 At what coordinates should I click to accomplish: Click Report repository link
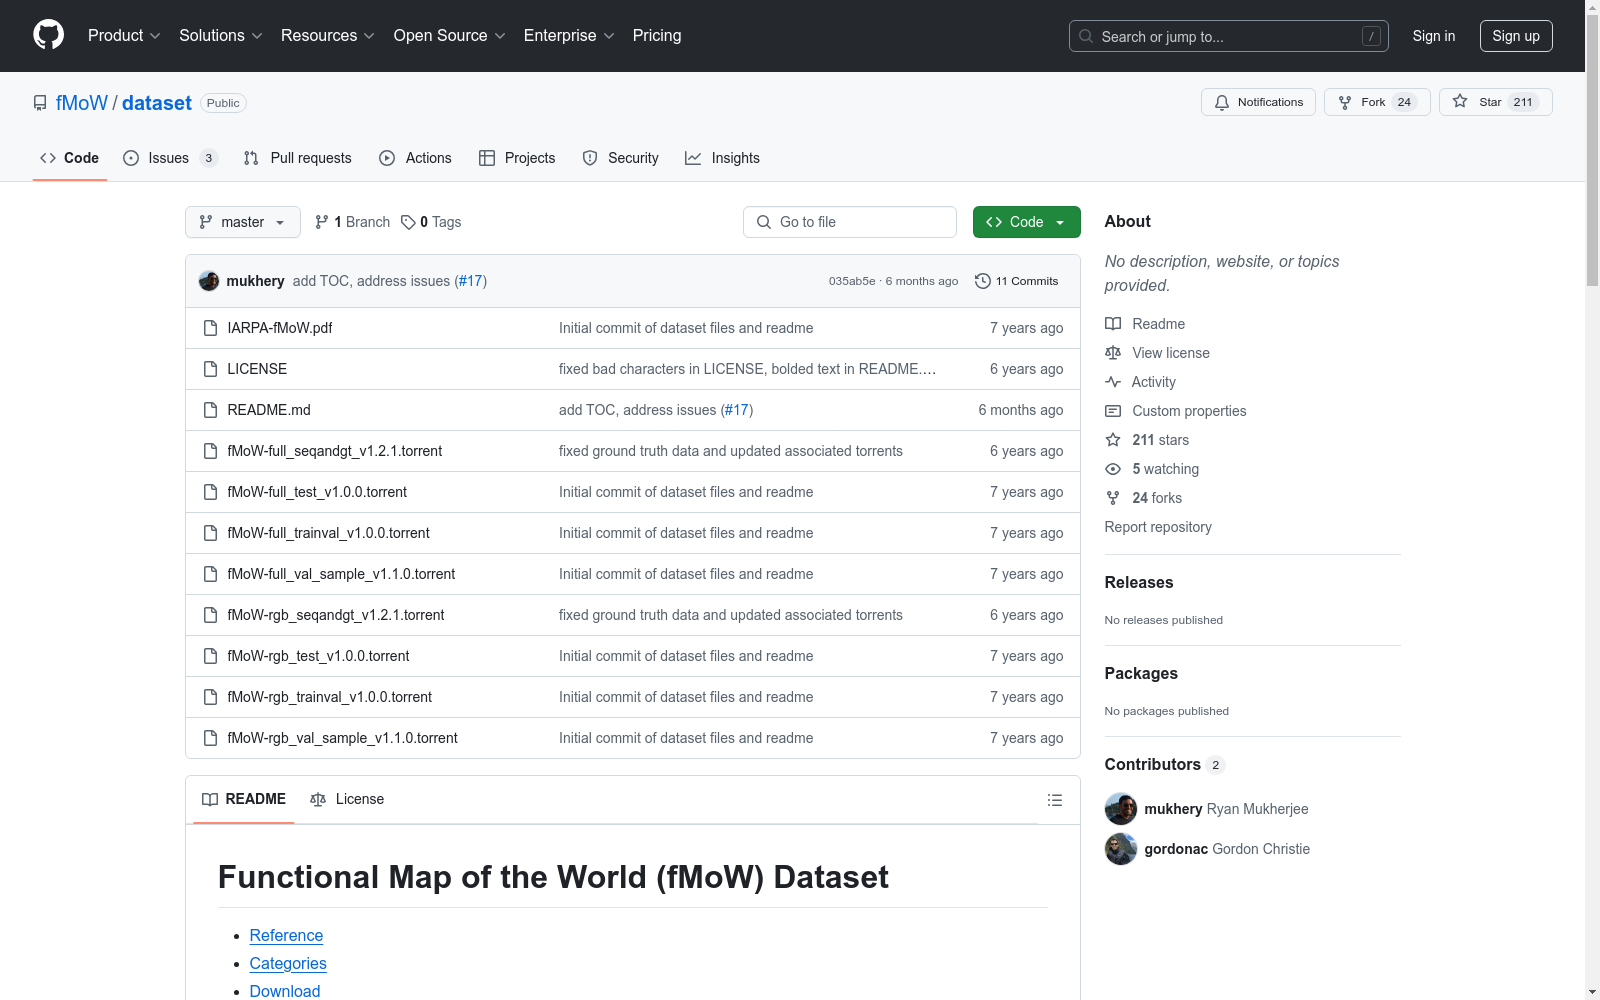(x=1158, y=527)
